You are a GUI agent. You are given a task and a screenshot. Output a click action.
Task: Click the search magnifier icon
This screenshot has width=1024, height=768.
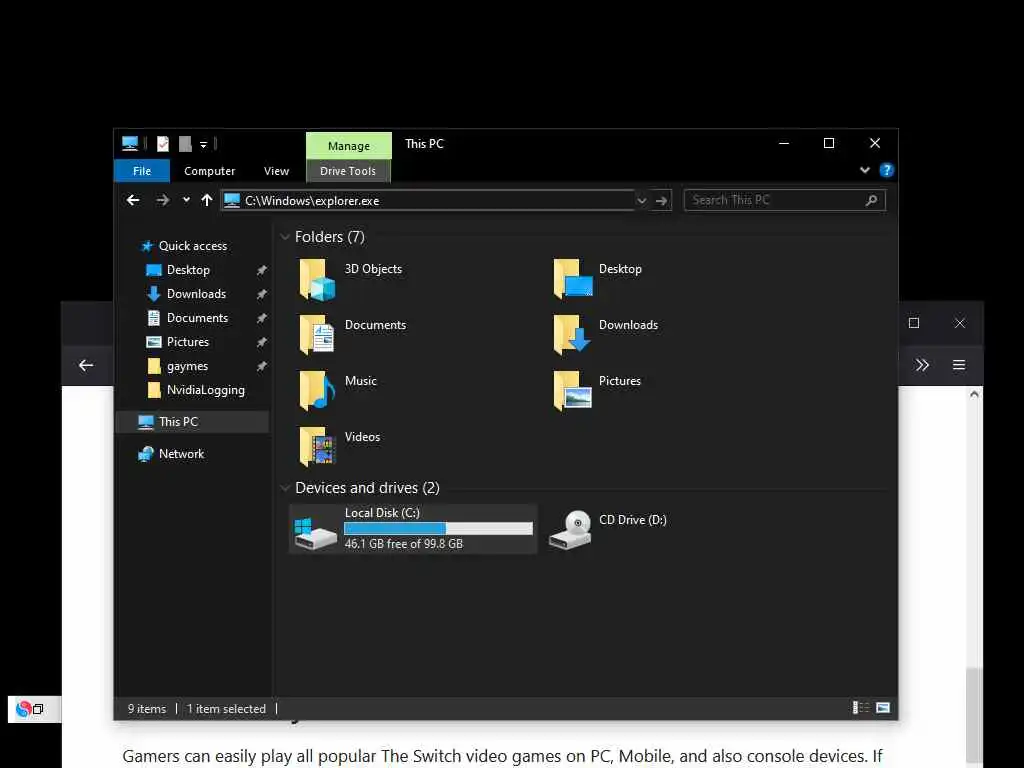871,200
